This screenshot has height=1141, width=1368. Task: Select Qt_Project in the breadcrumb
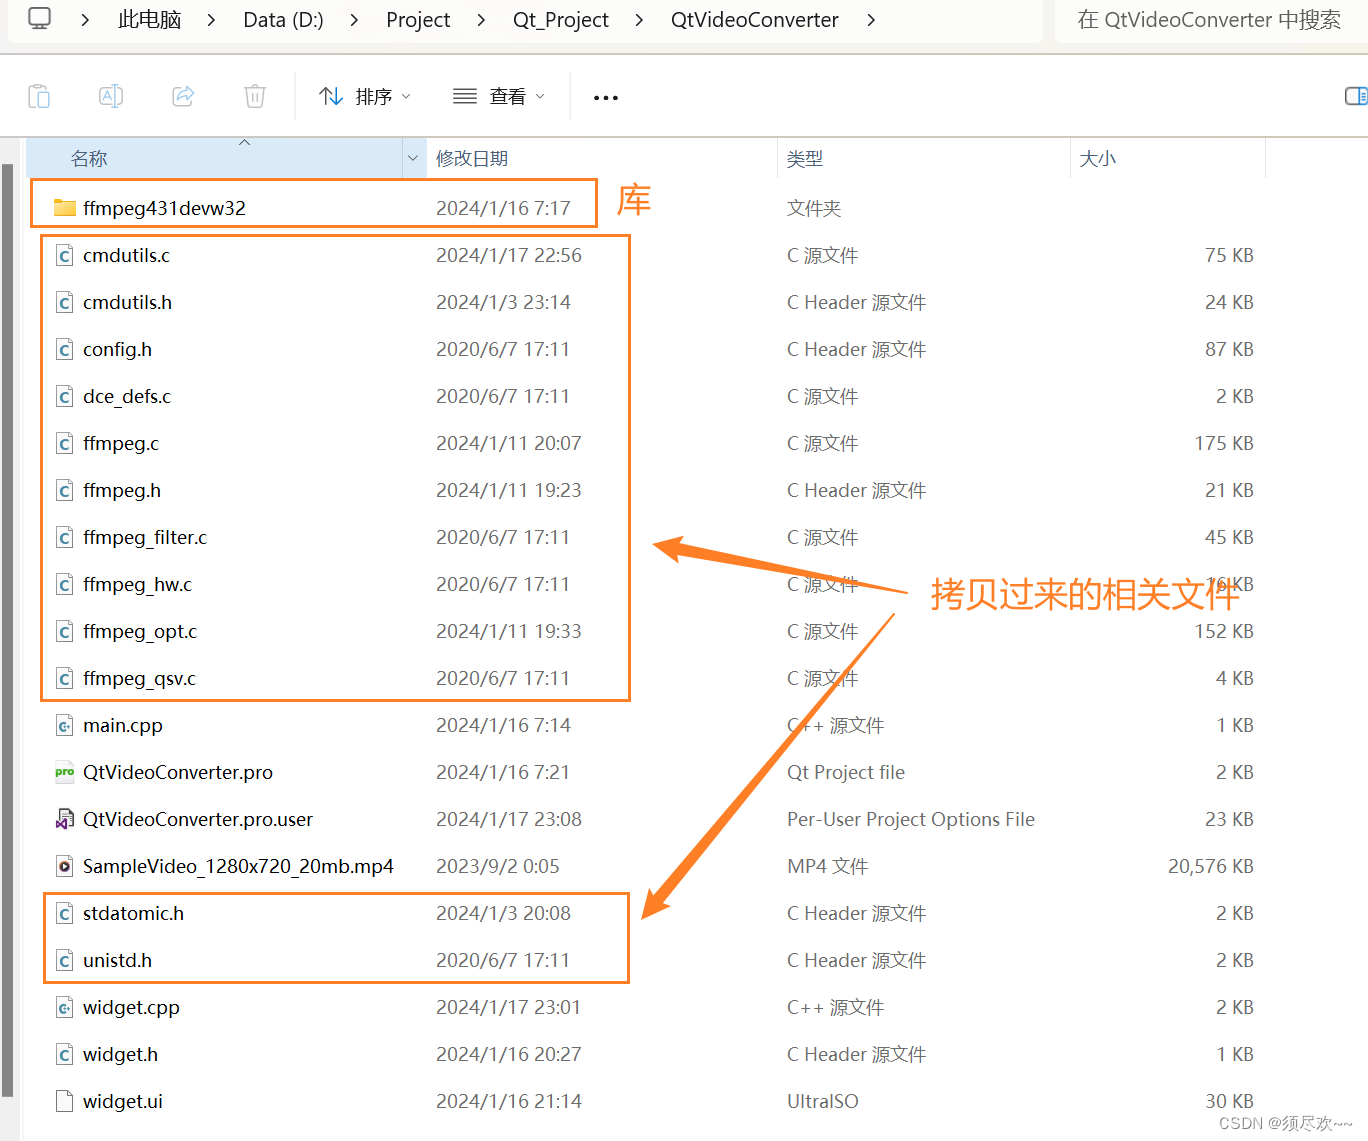[560, 20]
